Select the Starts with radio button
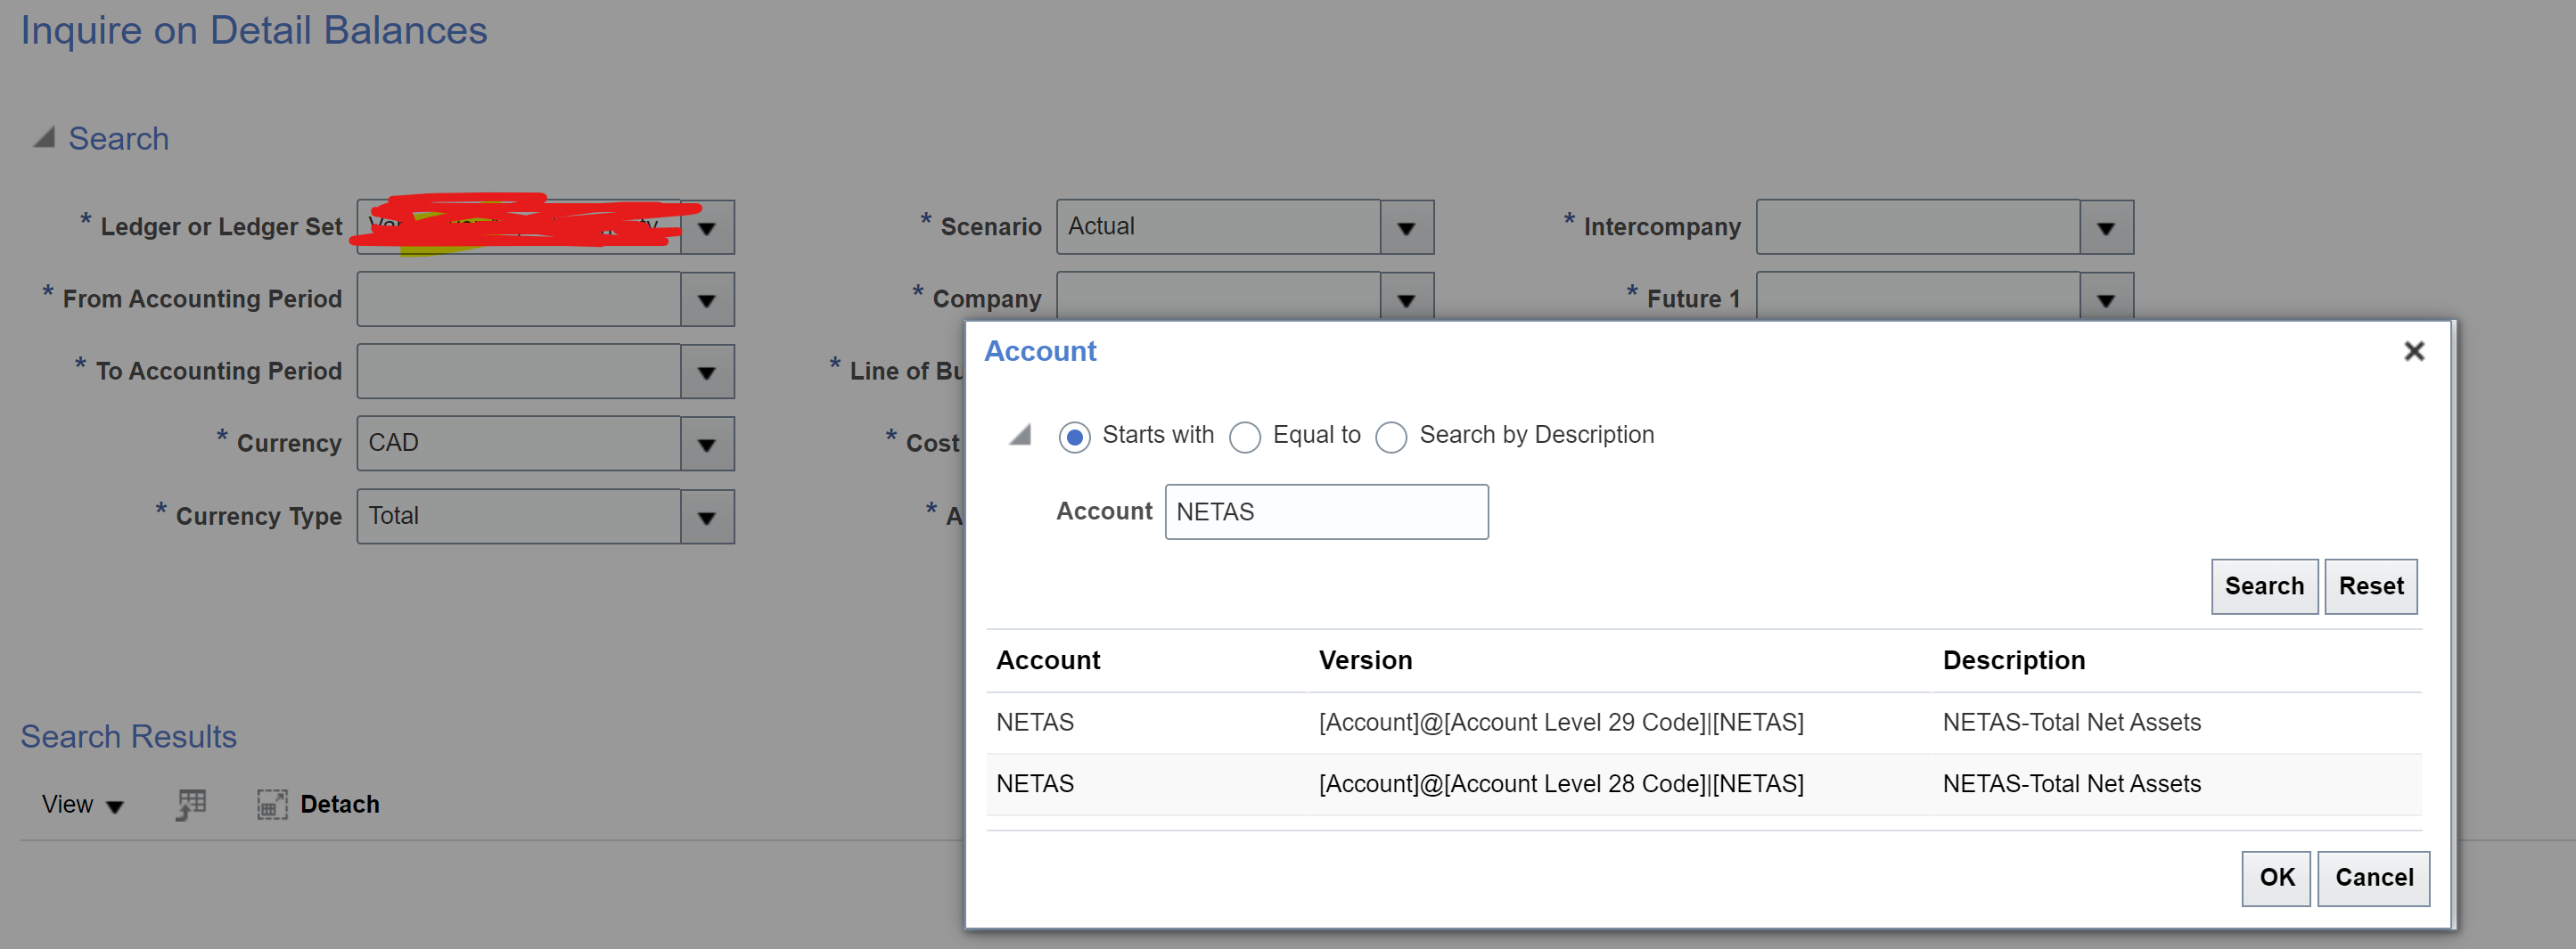Image resolution: width=2576 pixels, height=949 pixels. 1074,437
